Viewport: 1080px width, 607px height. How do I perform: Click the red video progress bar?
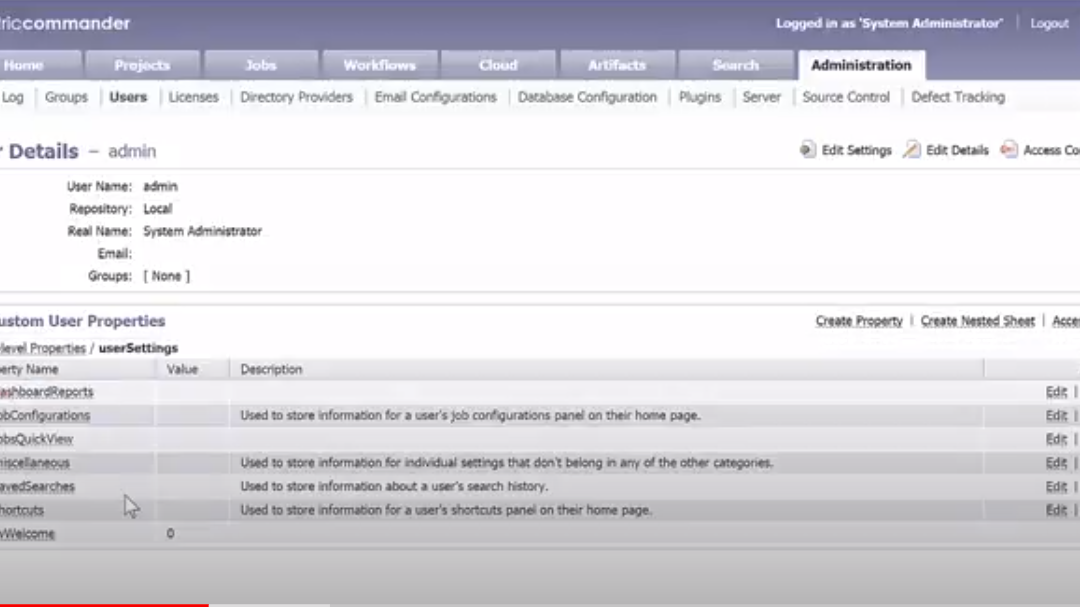104,605
